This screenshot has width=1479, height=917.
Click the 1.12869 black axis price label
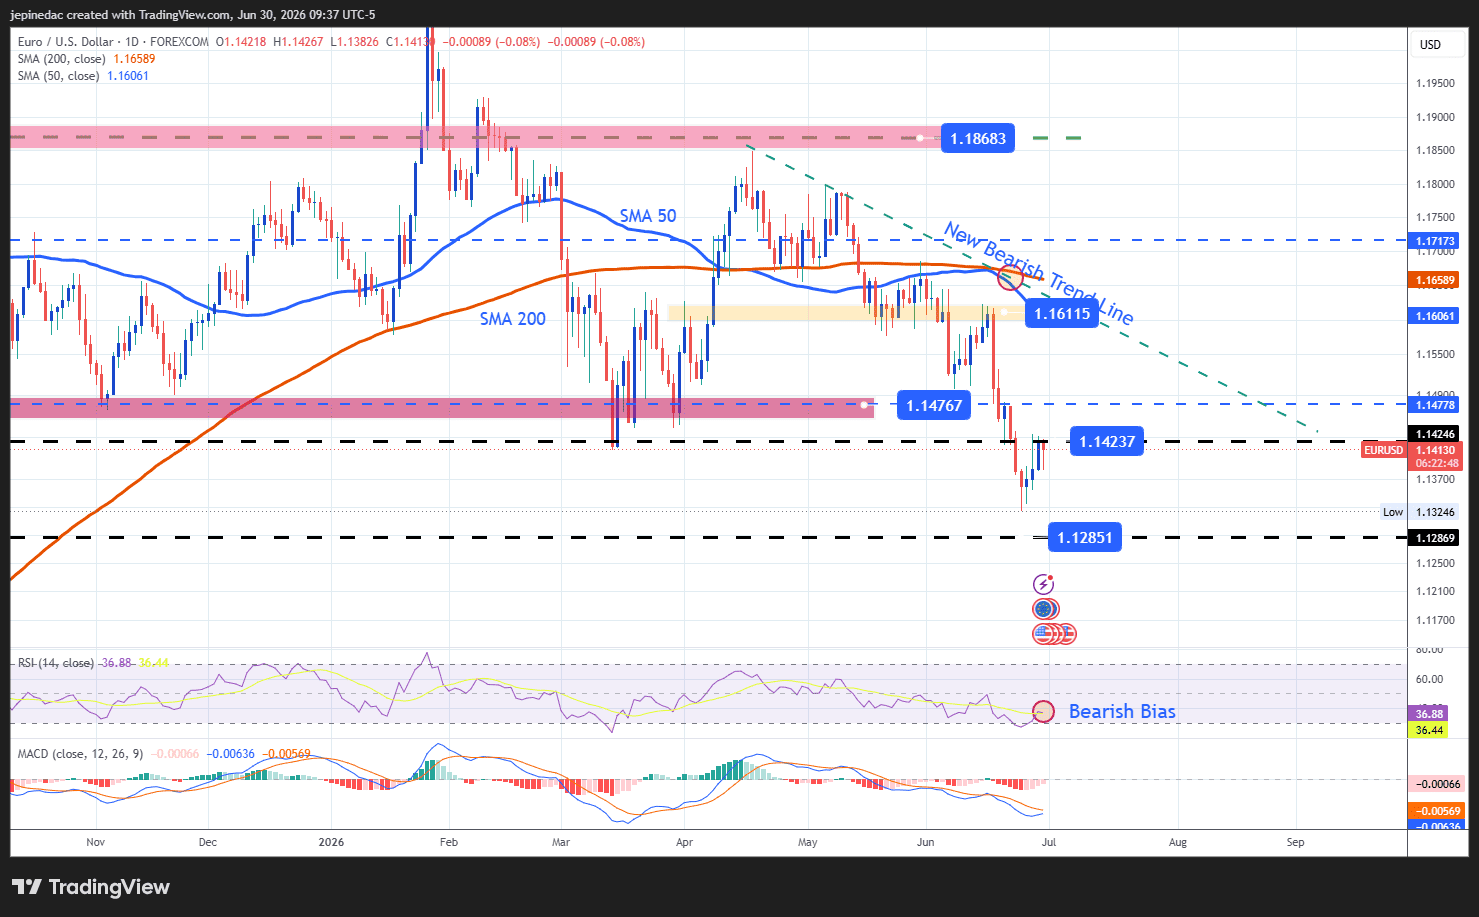1435,538
